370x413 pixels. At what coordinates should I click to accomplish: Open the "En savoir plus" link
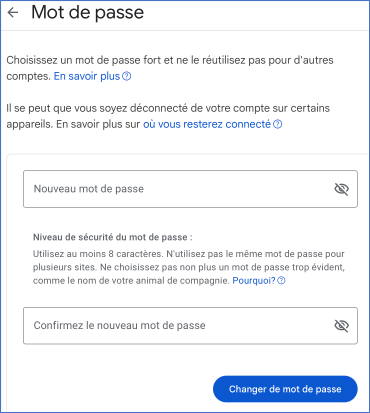tap(87, 76)
